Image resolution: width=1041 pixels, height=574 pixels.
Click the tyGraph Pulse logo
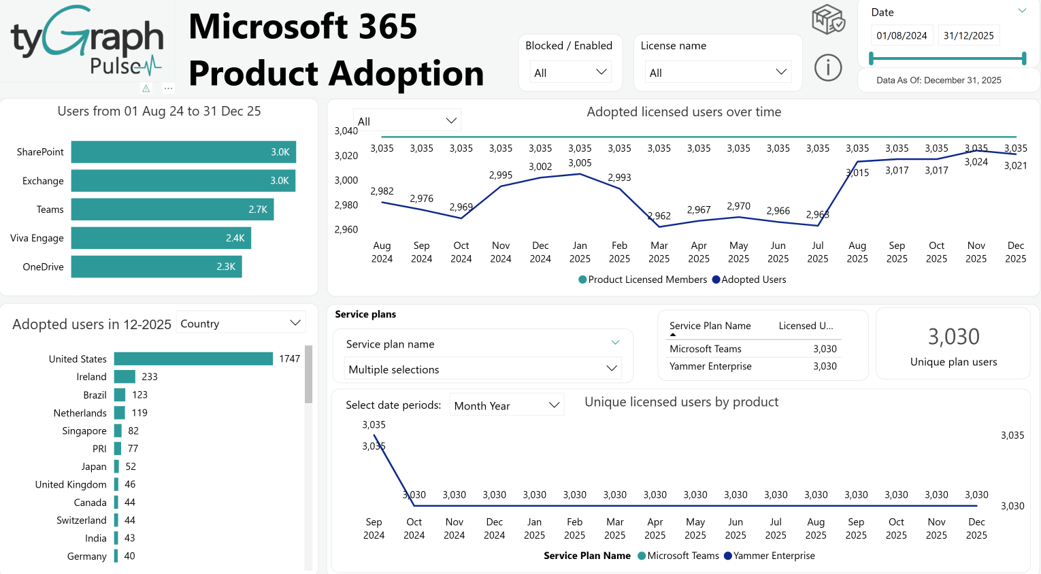(x=86, y=40)
